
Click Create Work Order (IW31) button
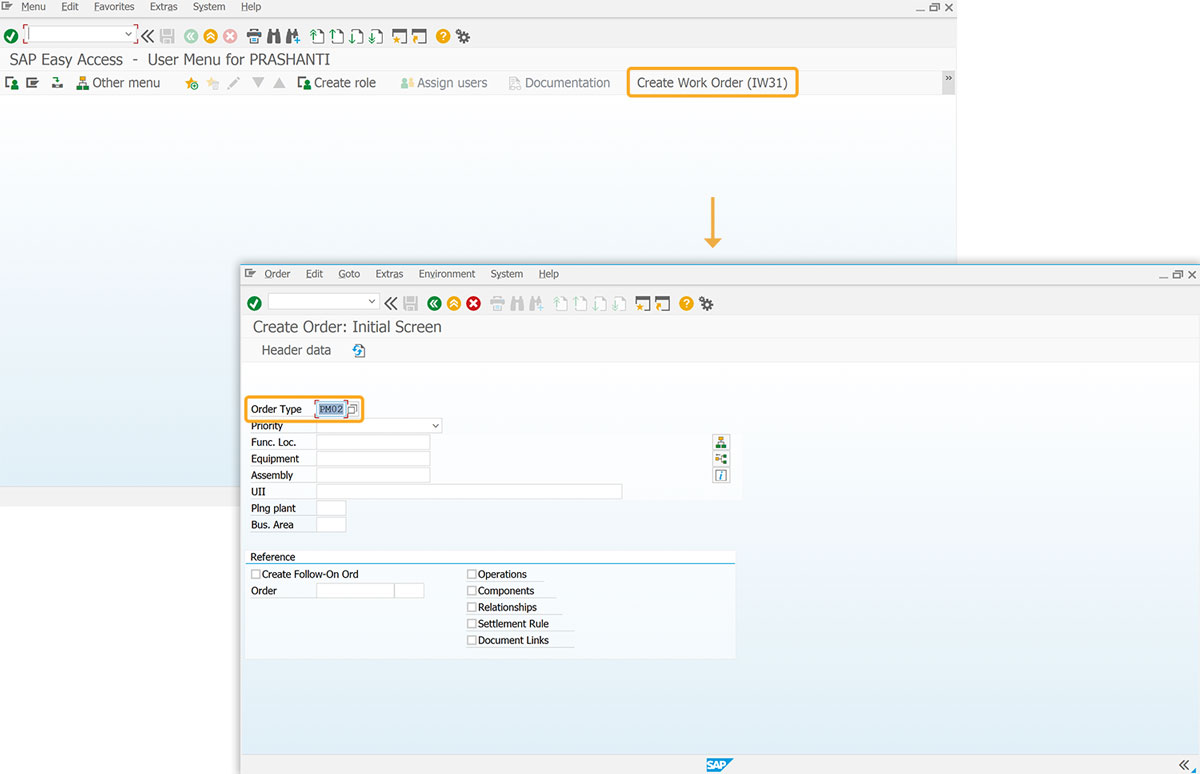(713, 82)
